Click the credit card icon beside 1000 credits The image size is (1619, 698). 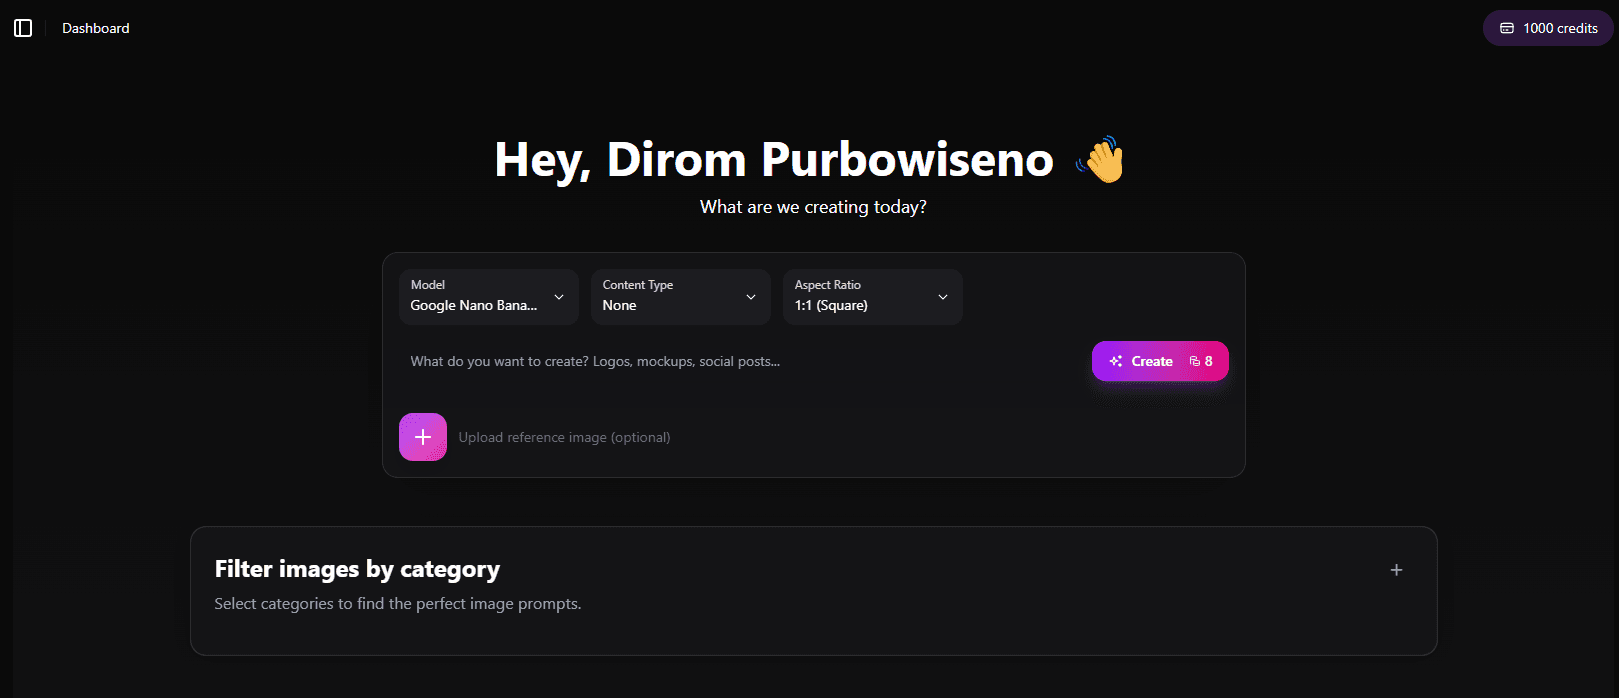click(x=1507, y=28)
